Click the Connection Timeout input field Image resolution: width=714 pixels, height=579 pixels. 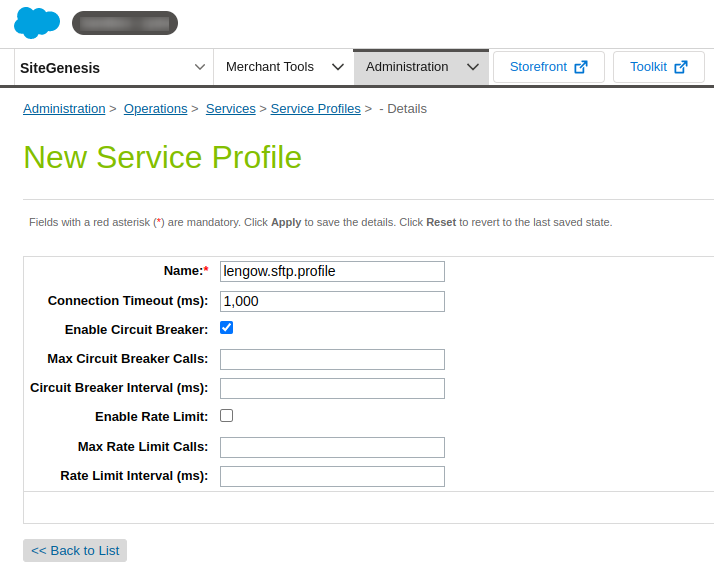pos(332,302)
